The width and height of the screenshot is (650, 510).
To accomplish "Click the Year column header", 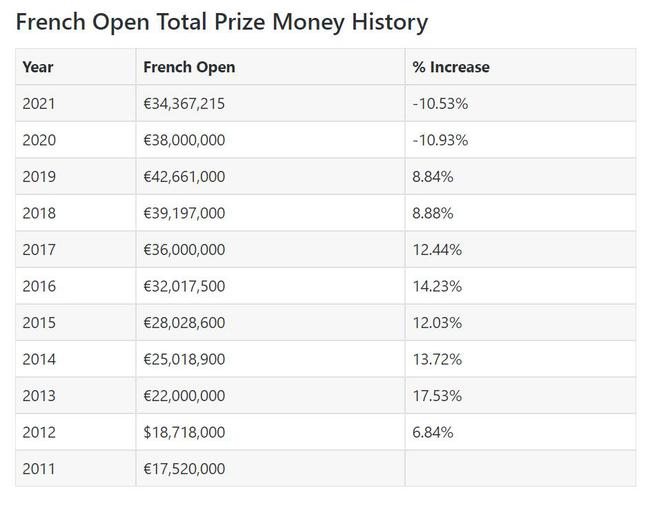I will (38, 67).
